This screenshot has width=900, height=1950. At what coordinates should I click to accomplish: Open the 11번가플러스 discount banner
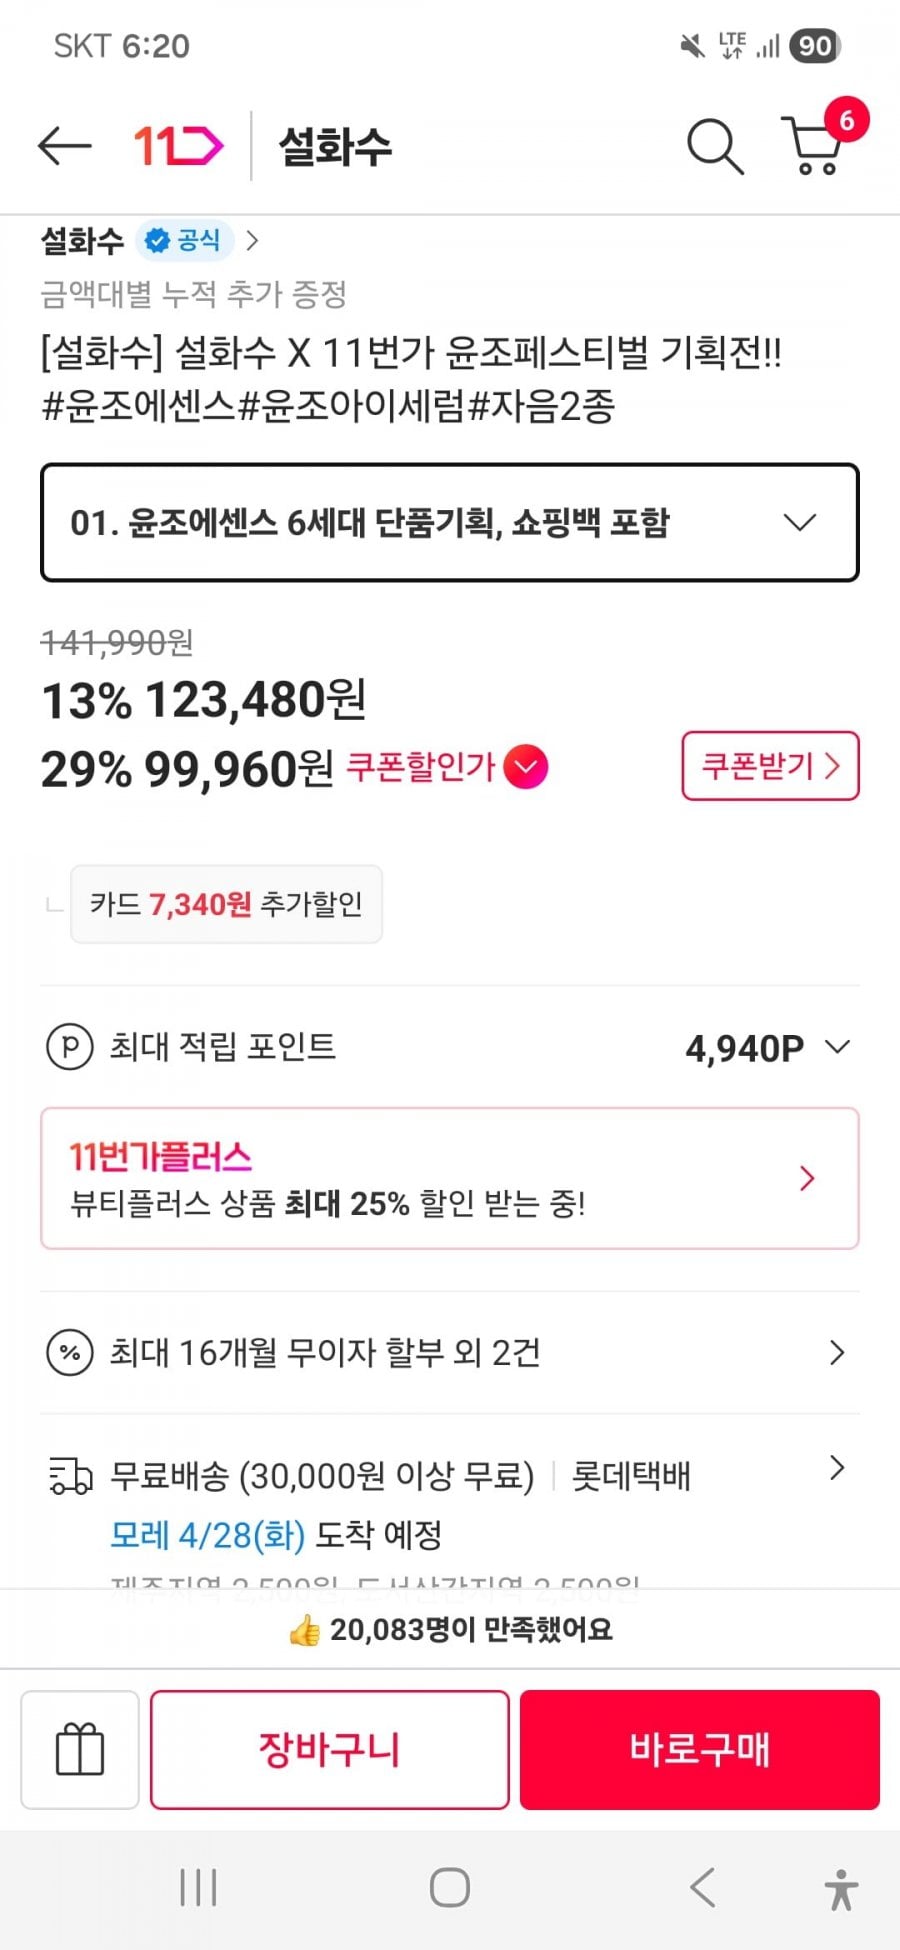click(x=450, y=1178)
